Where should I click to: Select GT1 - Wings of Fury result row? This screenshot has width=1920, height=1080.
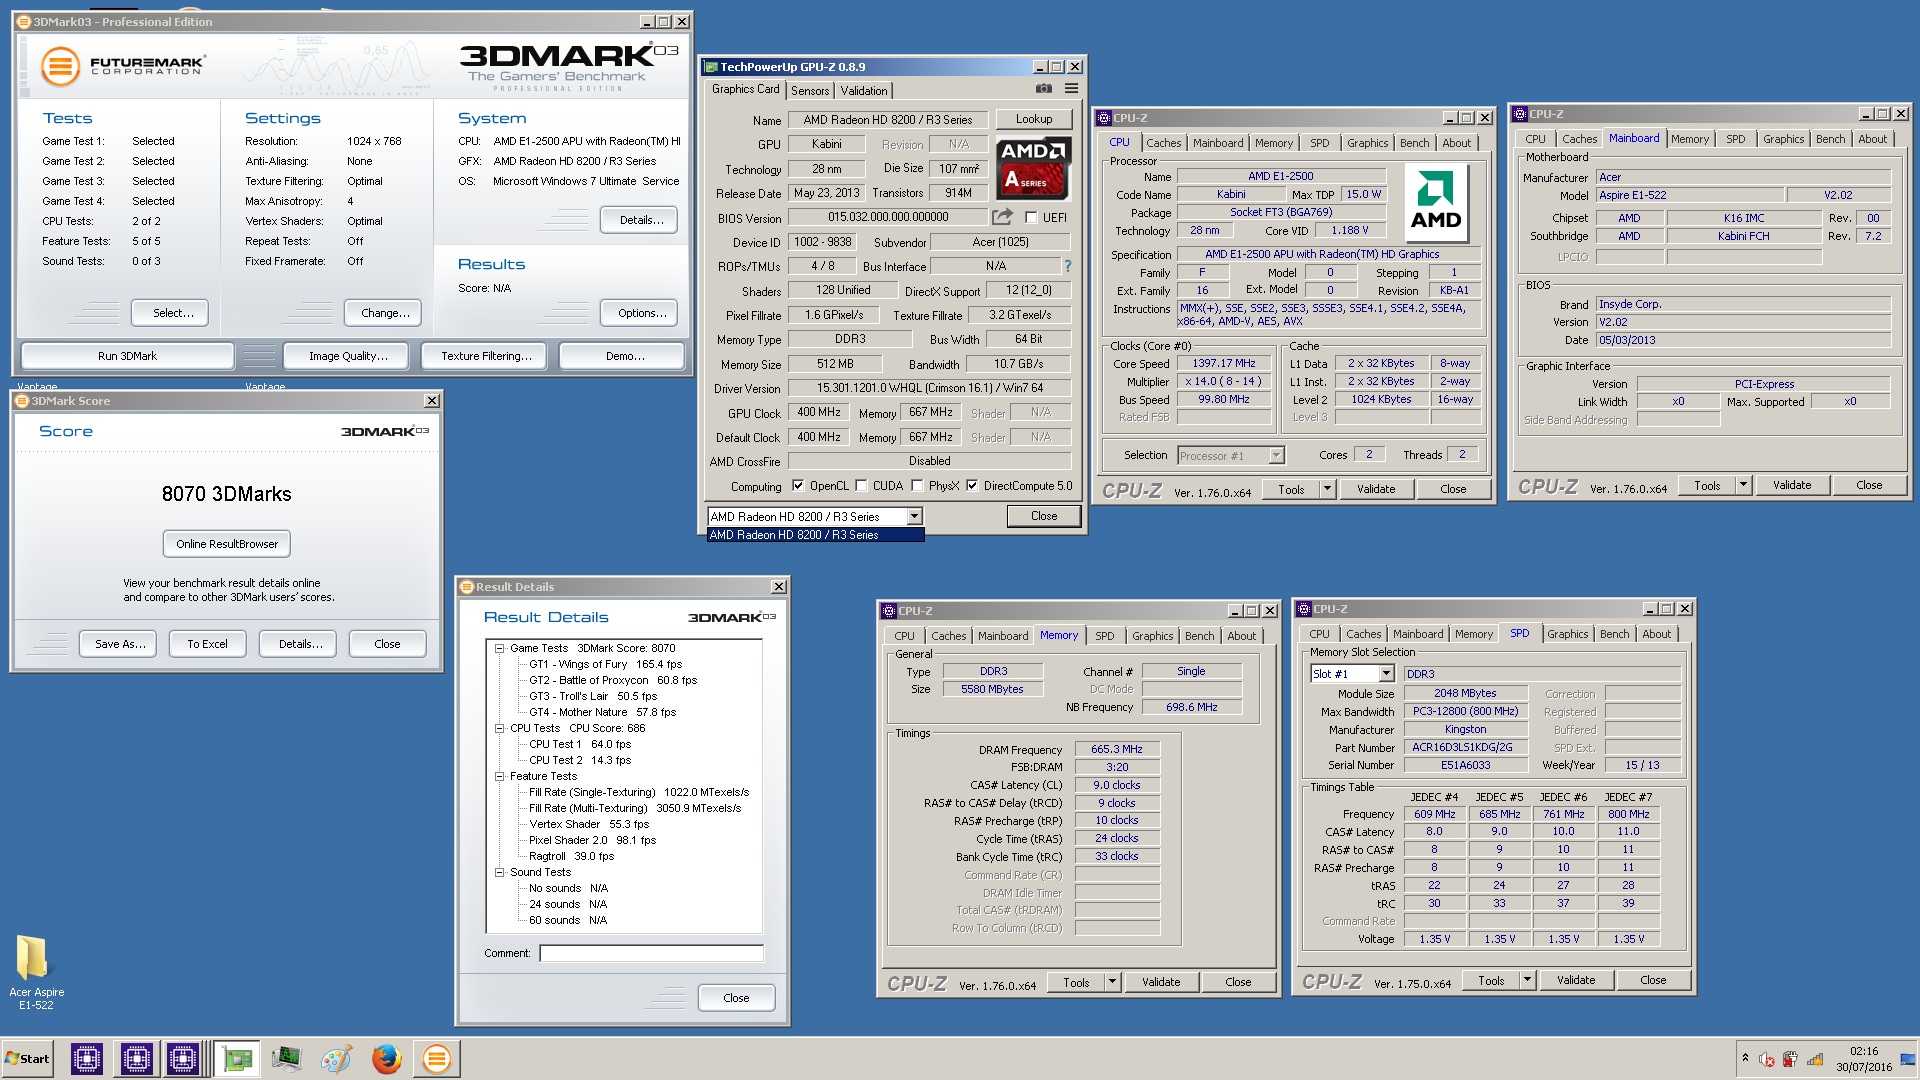pos(605,664)
